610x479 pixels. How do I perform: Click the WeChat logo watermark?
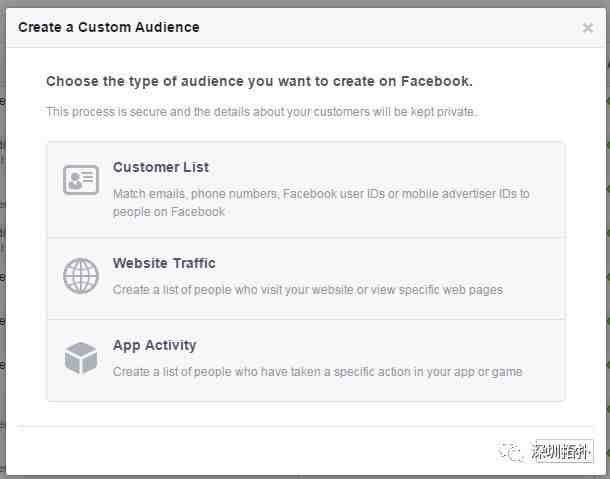(x=510, y=452)
